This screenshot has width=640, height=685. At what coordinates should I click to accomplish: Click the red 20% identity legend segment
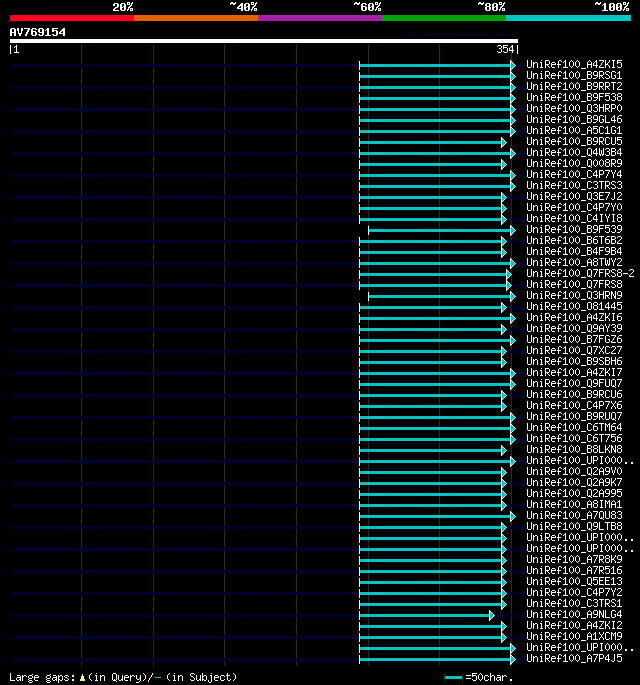[72, 18]
